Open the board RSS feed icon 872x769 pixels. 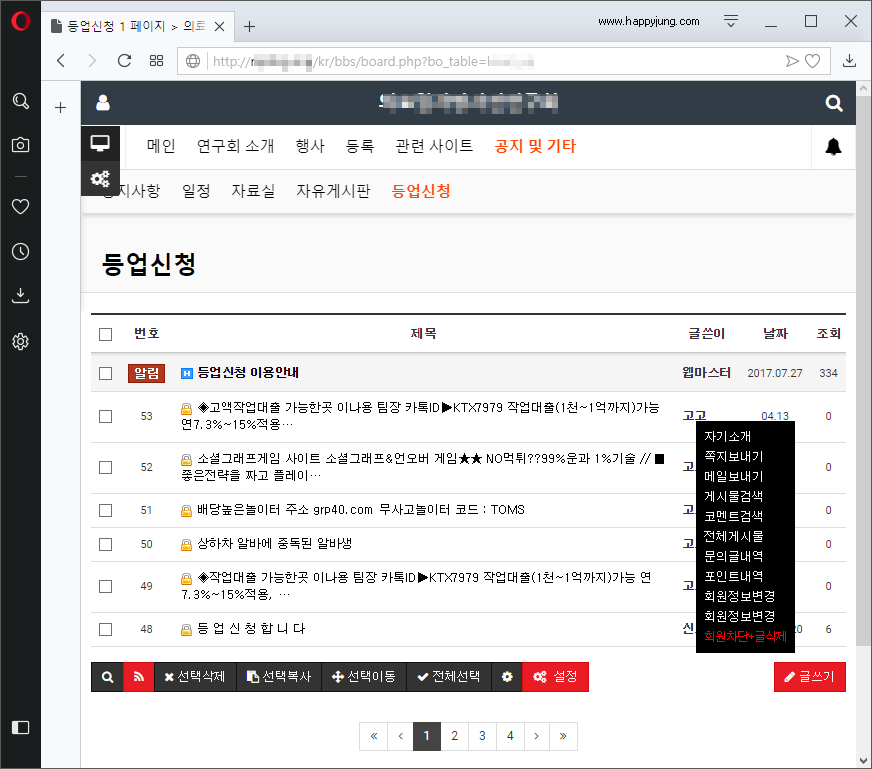click(139, 677)
